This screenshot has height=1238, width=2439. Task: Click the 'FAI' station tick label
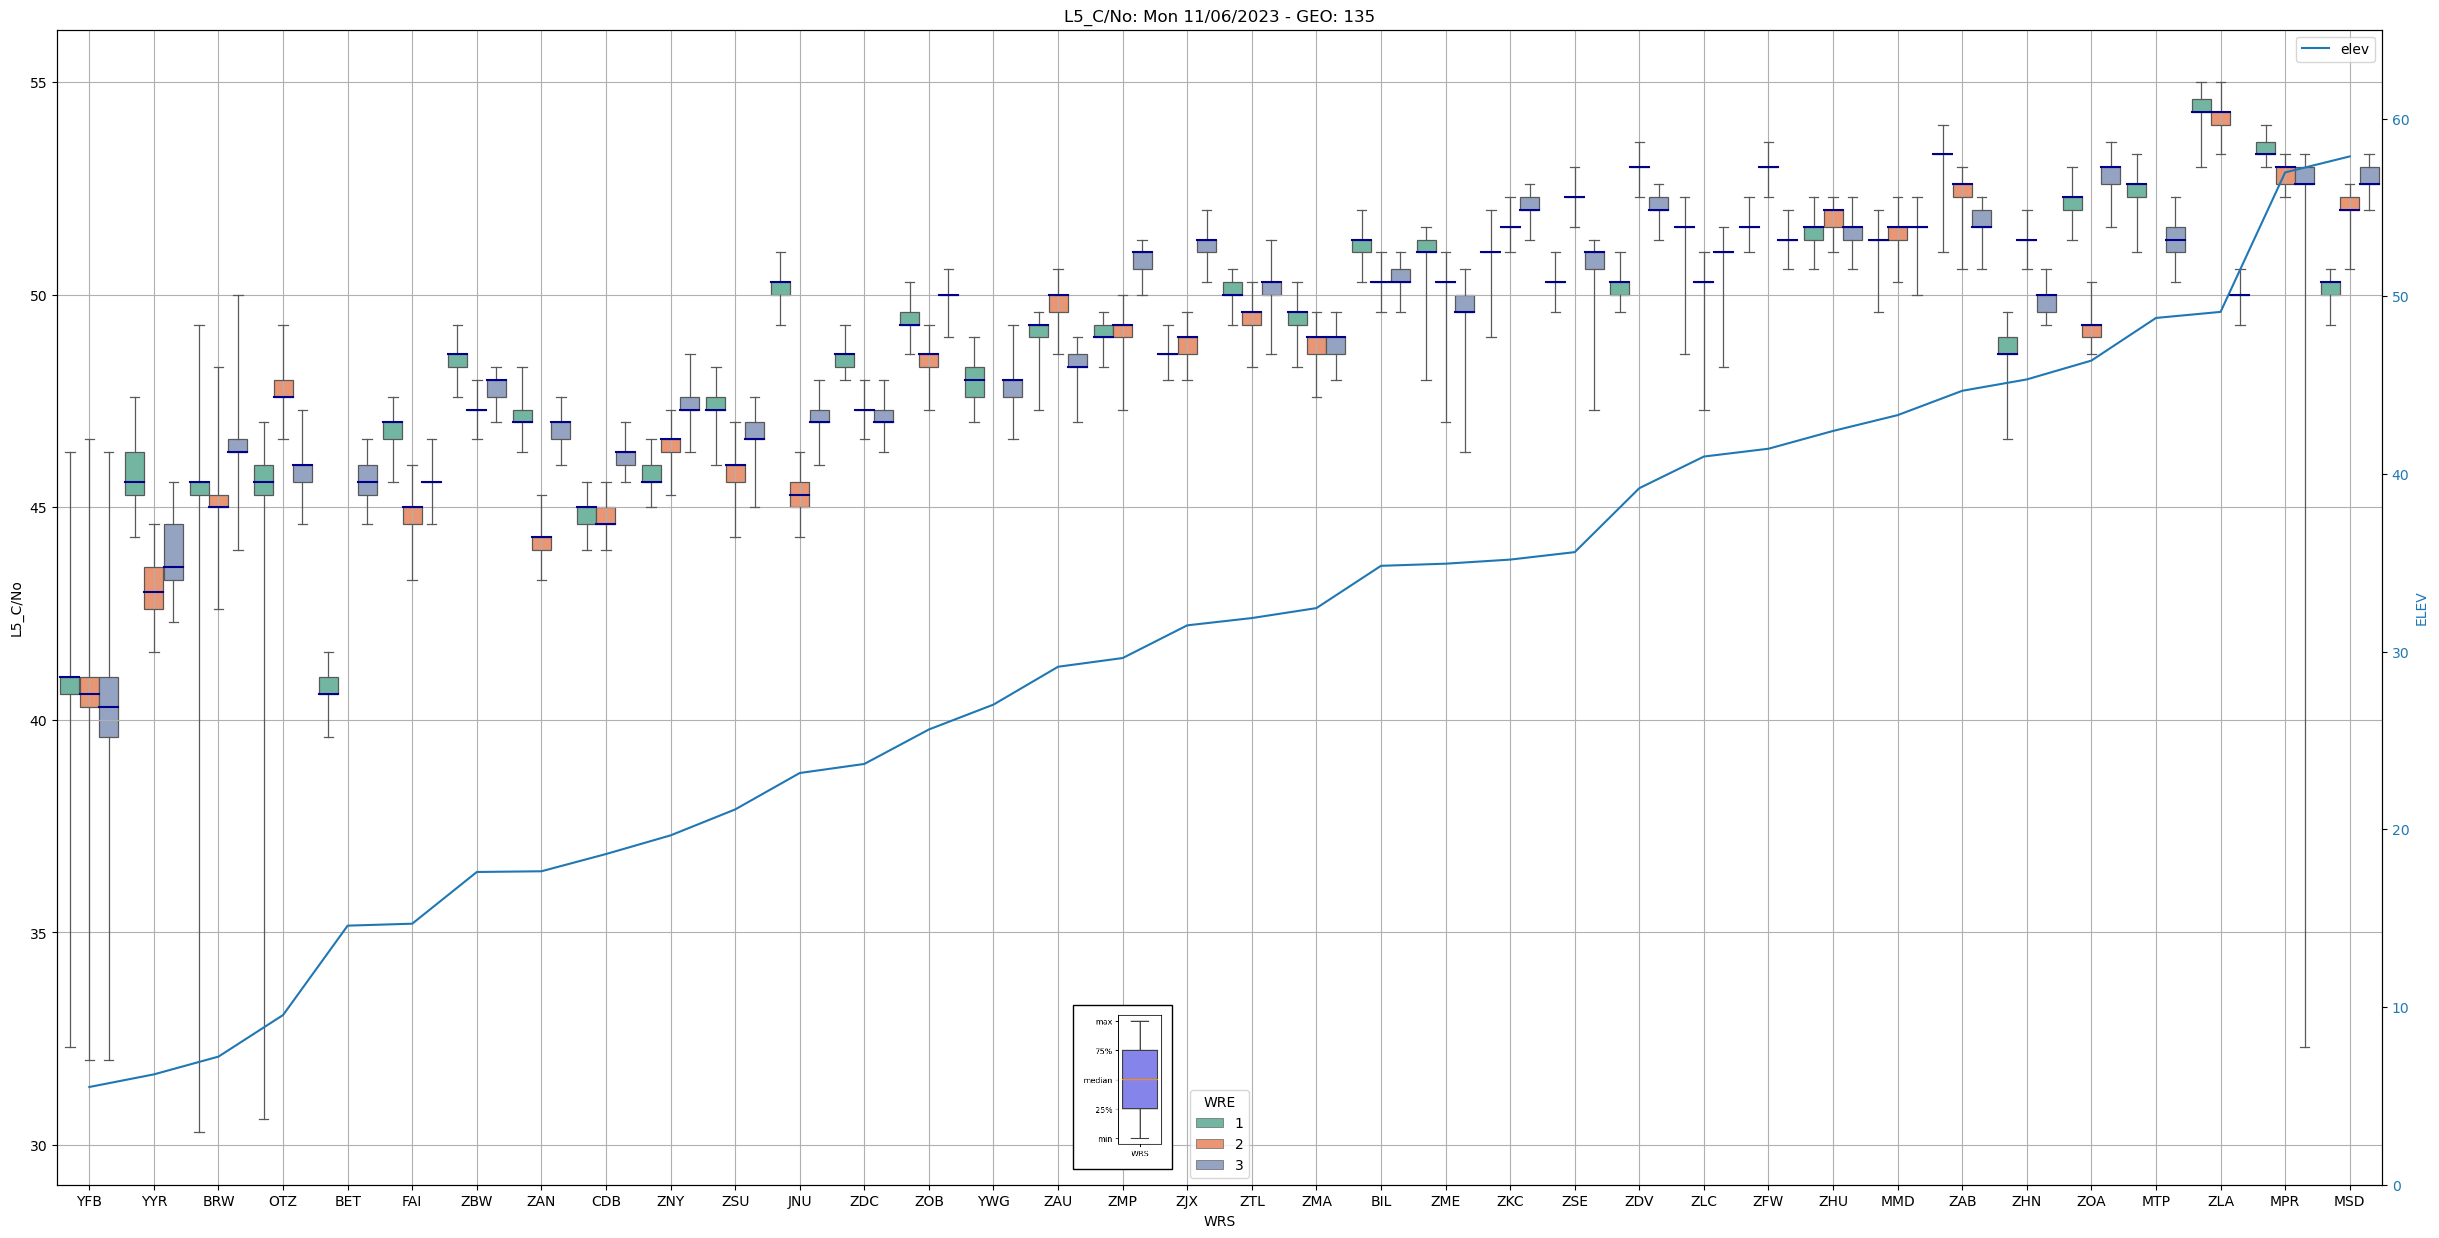click(x=412, y=1201)
